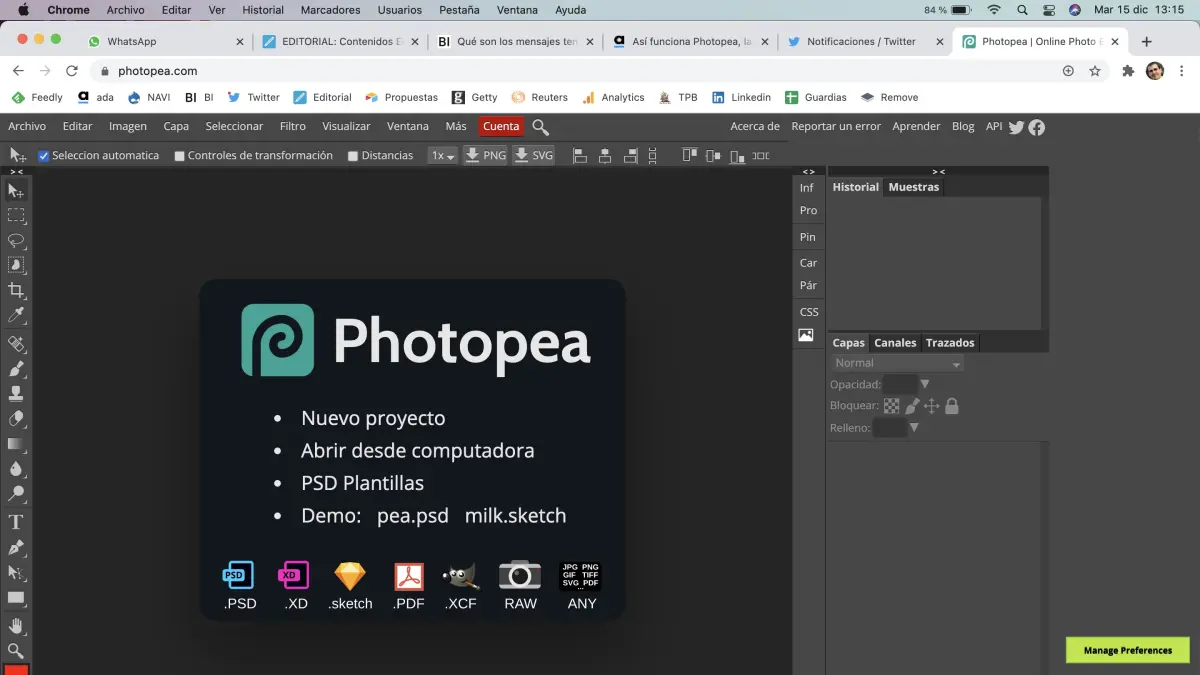Open the Filtro menu
Viewport: 1200px width, 675px height.
point(292,127)
